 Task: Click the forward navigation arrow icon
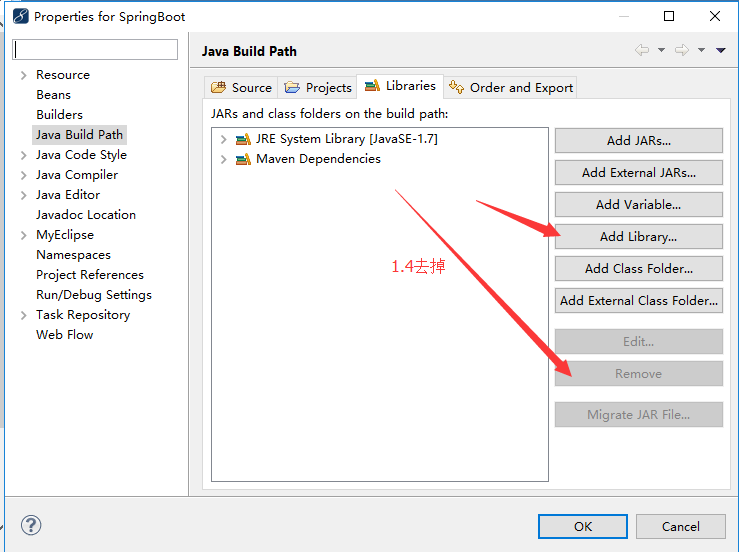[x=682, y=50]
